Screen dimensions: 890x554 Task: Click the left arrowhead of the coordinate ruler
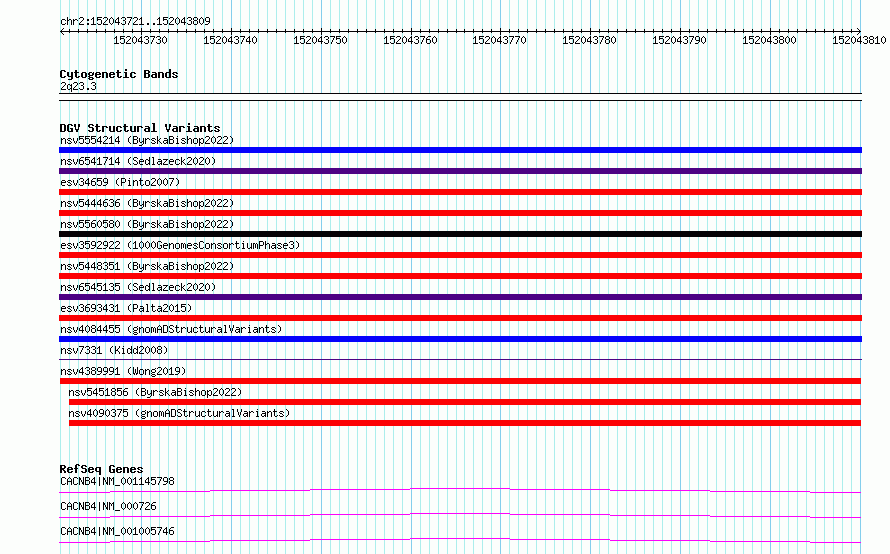click(62, 31)
